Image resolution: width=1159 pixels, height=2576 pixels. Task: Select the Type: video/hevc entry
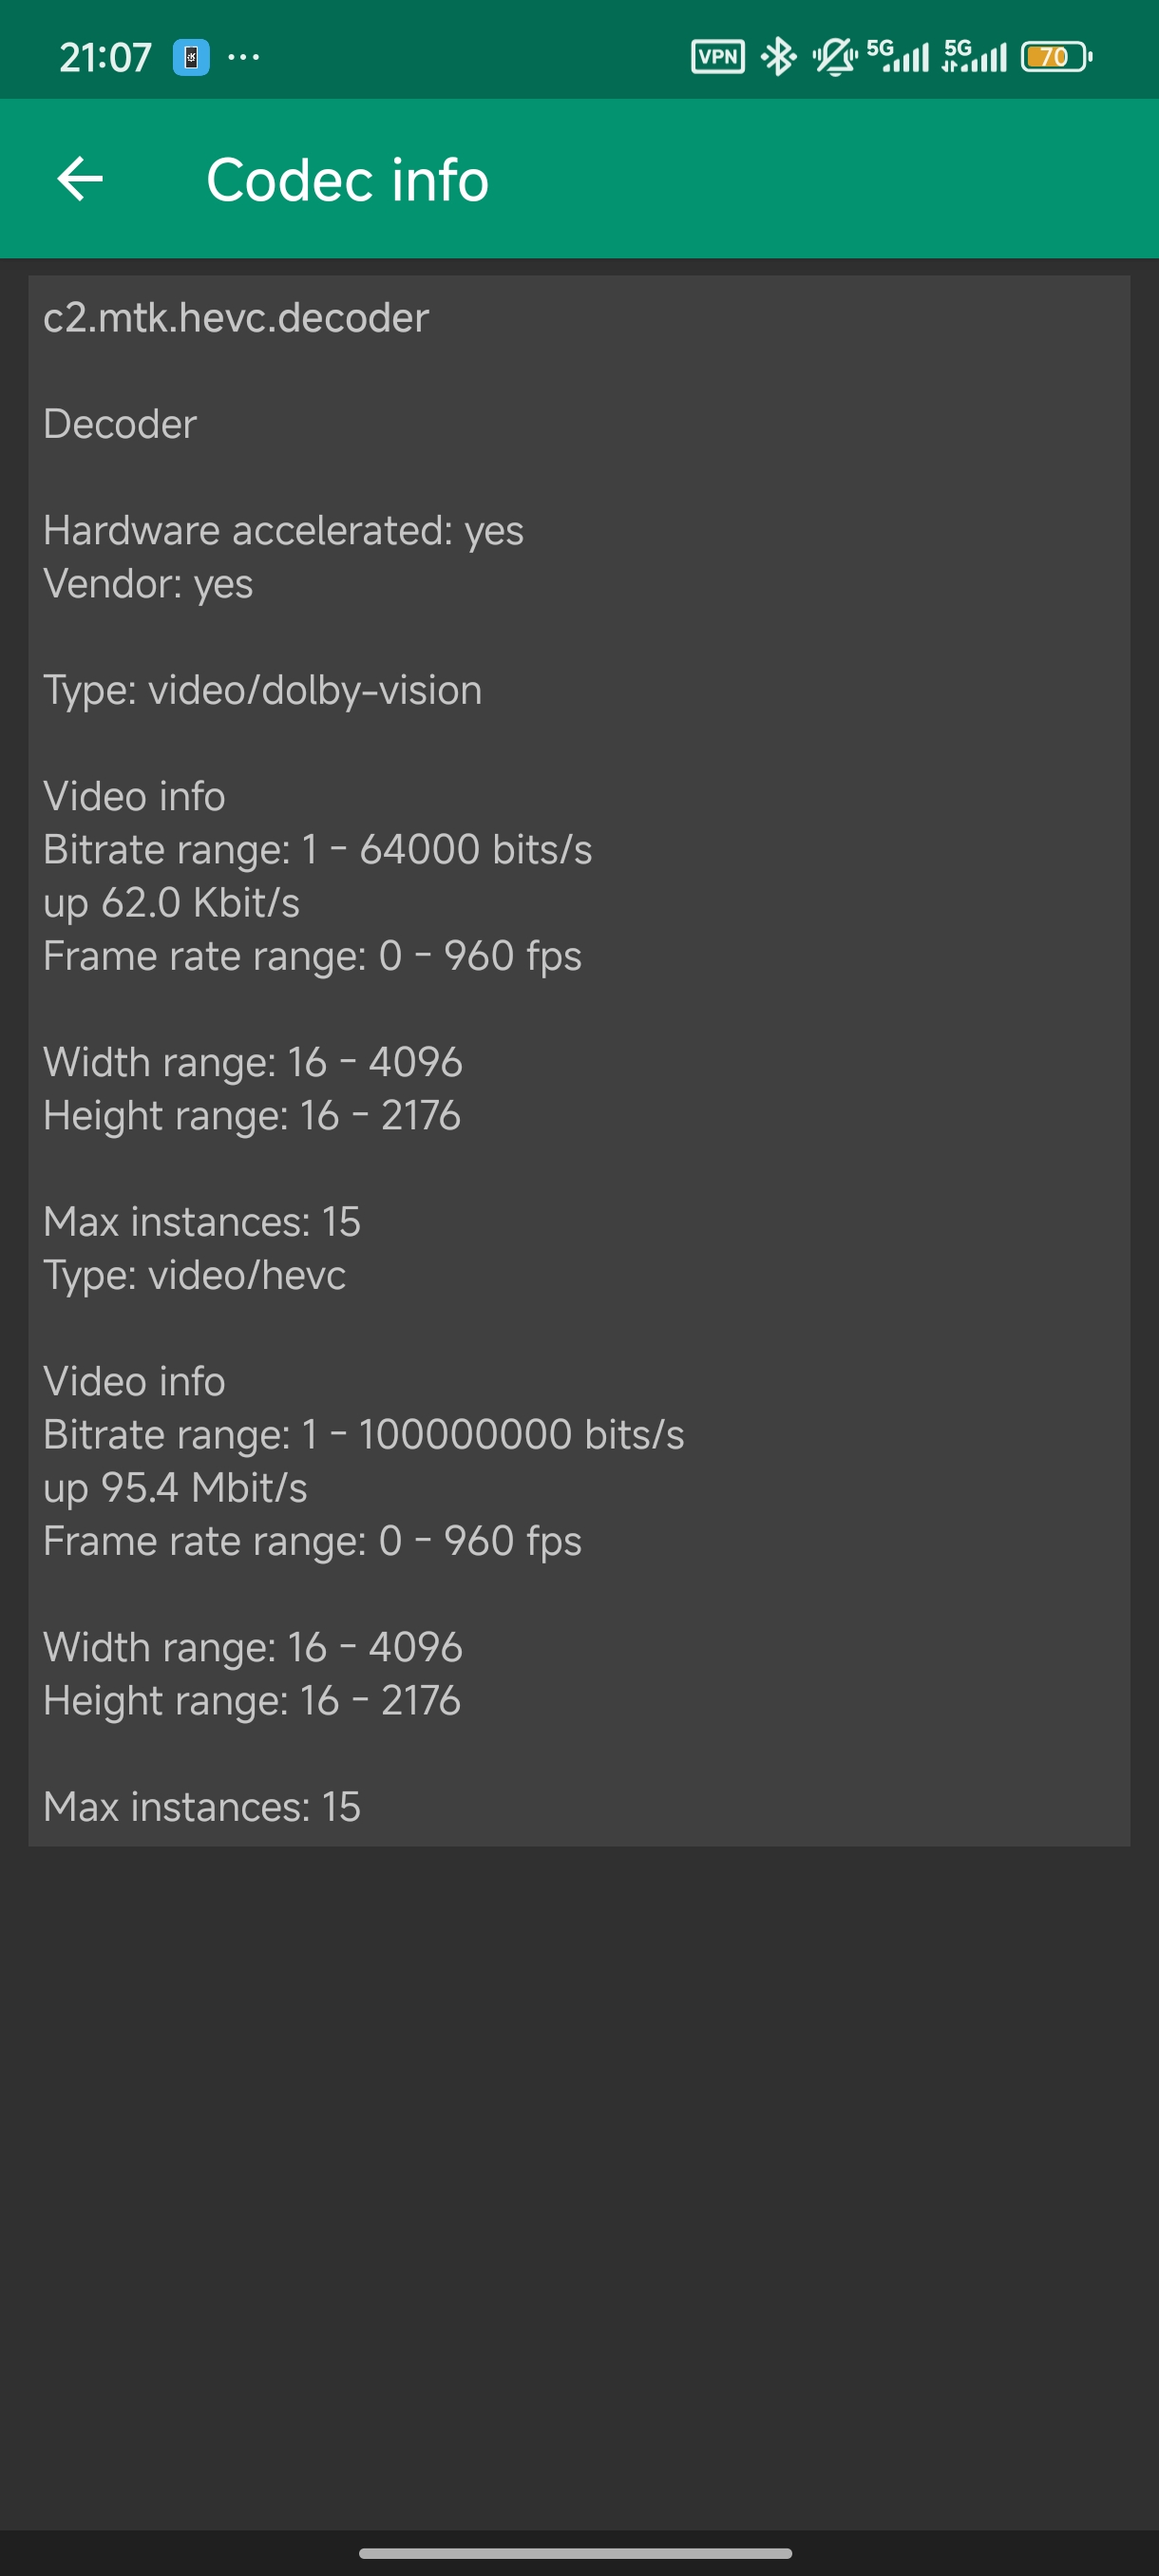coord(195,1273)
